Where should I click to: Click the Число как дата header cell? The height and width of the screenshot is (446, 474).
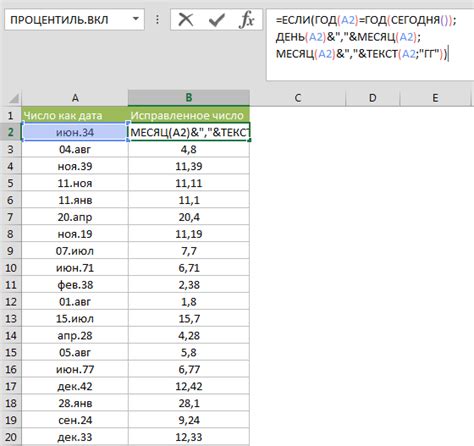75,115
